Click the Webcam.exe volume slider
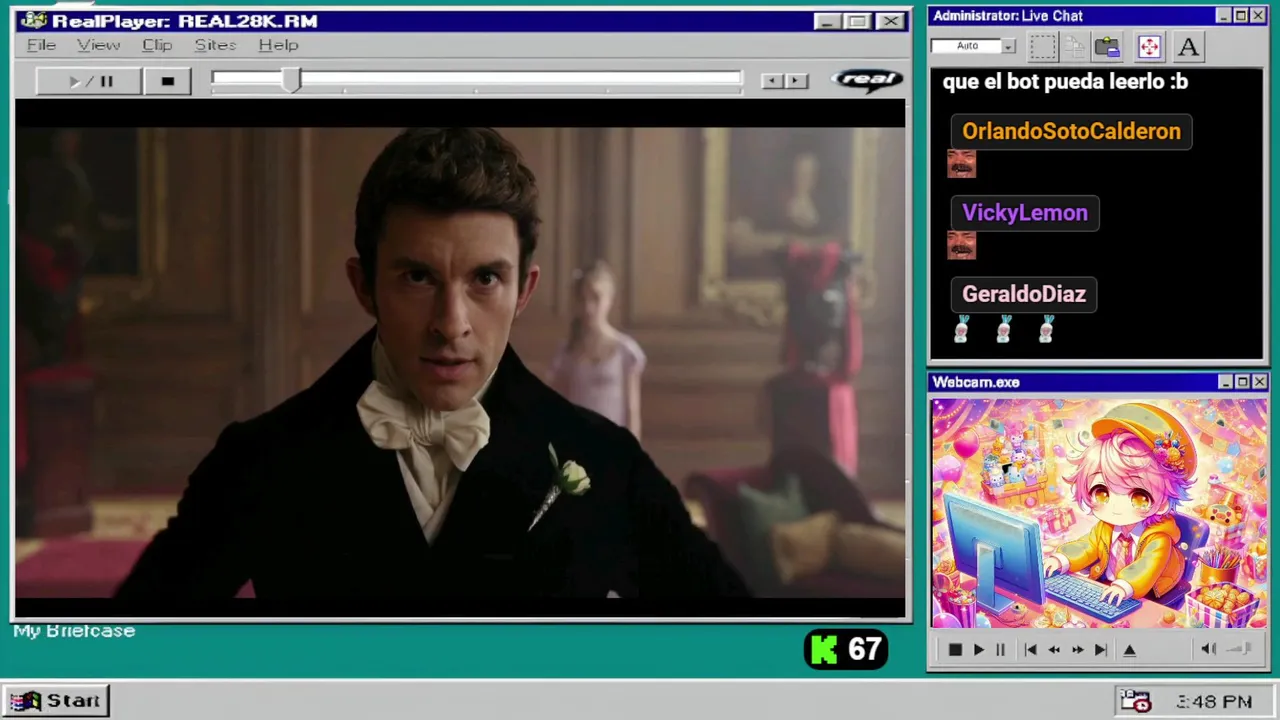 coord(1240,650)
